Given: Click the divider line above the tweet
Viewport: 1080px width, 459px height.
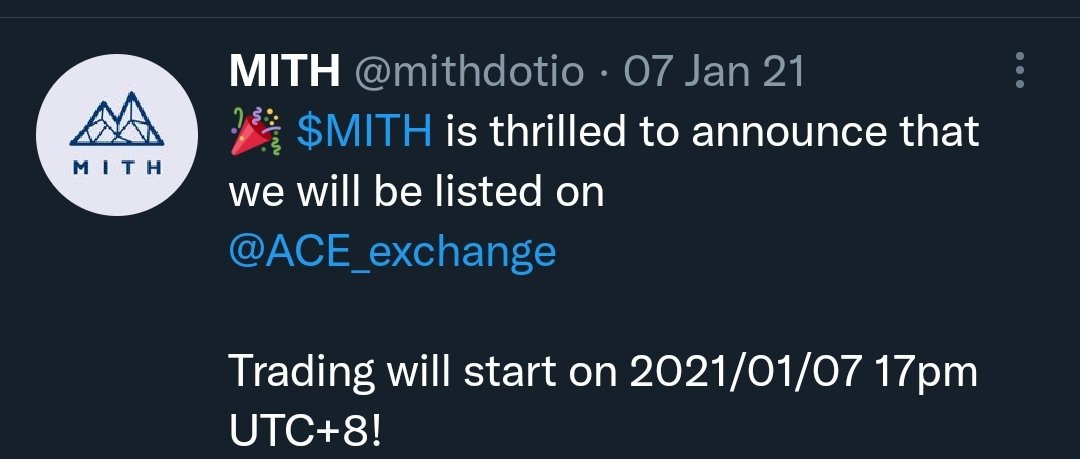Looking at the screenshot, I should 540,16.
